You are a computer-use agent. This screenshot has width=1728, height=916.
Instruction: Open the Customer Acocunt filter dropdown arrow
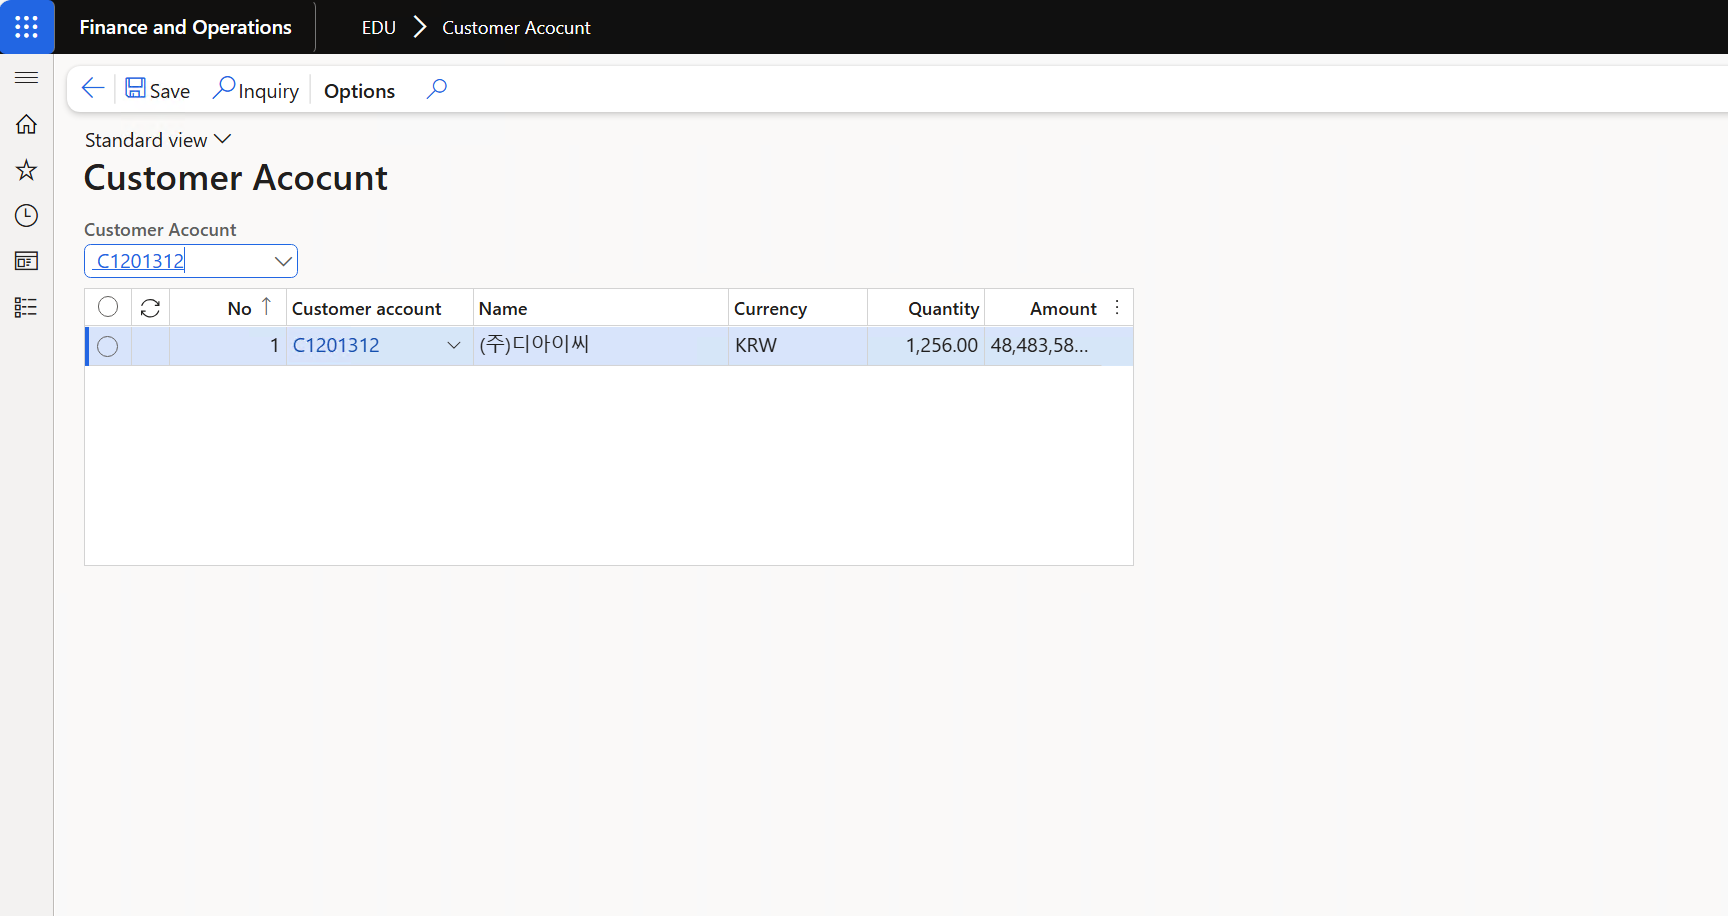284,261
